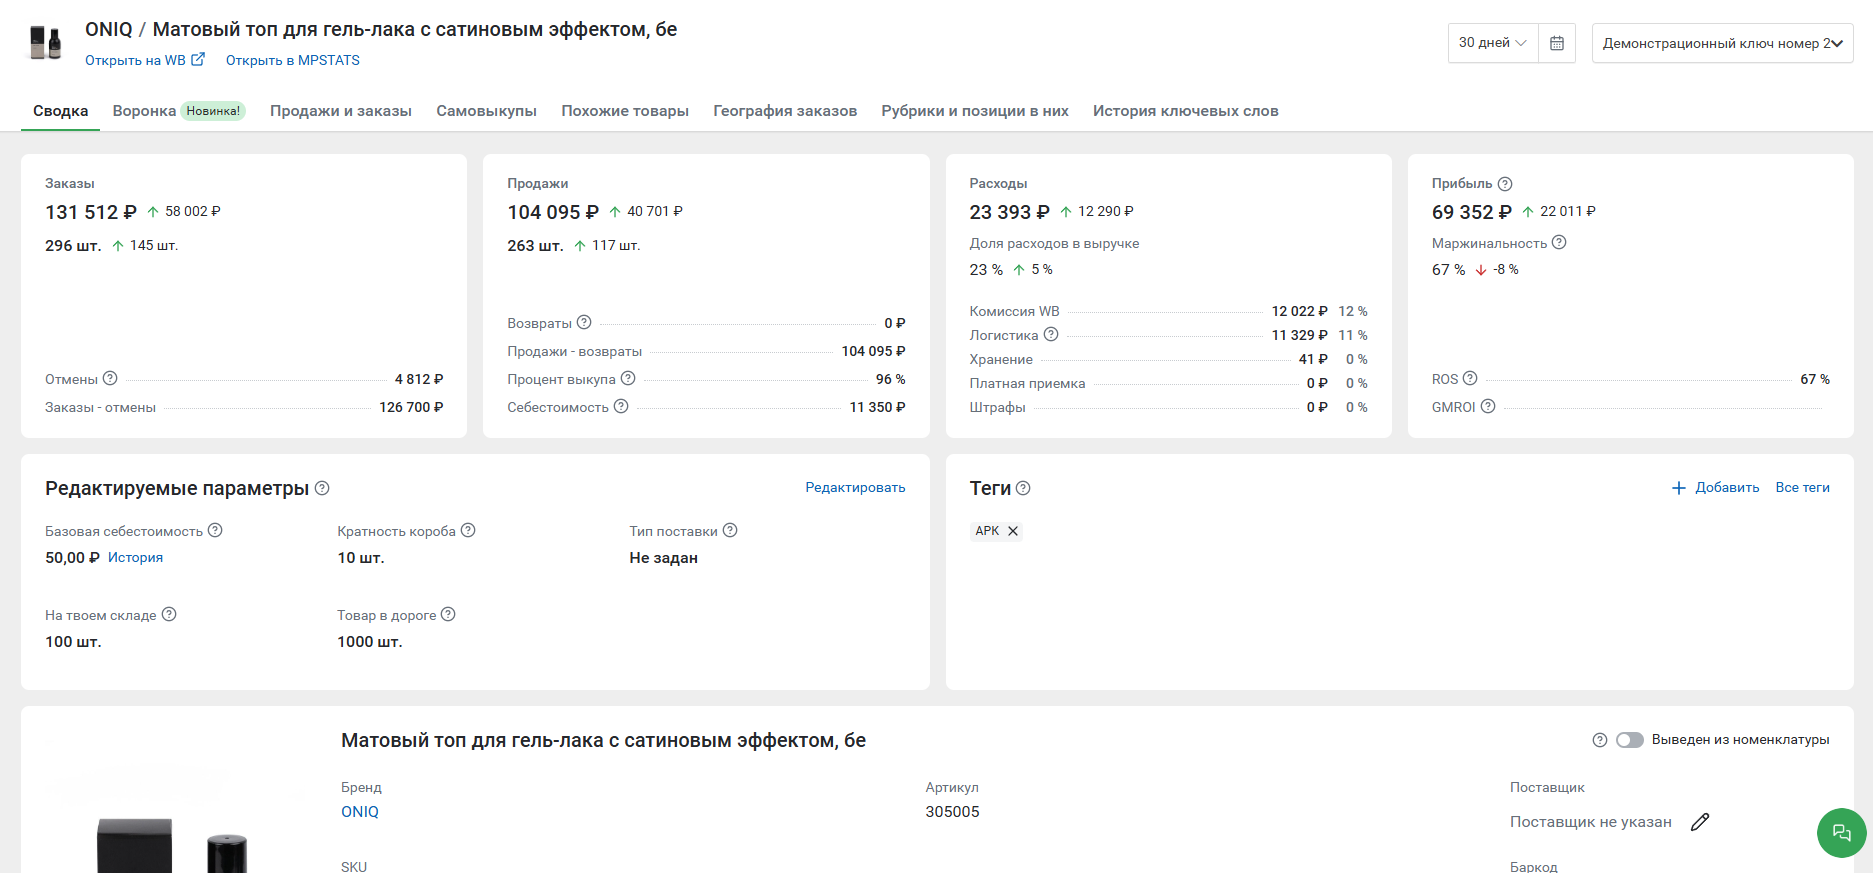Open the Демонстрационный ключ номер 2 dropdown
The height and width of the screenshot is (873, 1873).
coord(1722,43)
